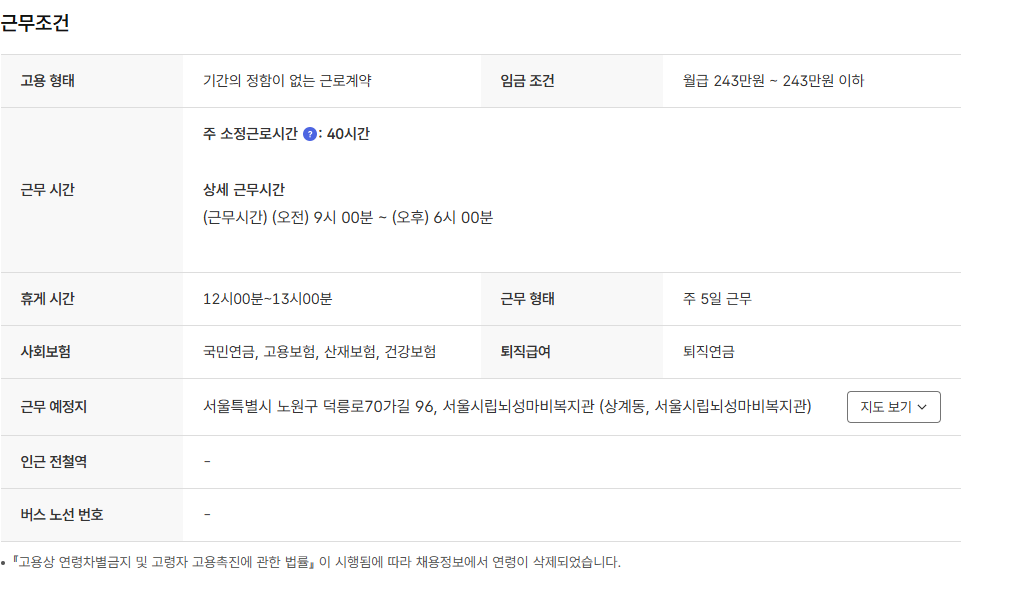Image resolution: width=1024 pixels, height=593 pixels.
Task: Click the 임금 조건 label cell
Action: (x=528, y=81)
